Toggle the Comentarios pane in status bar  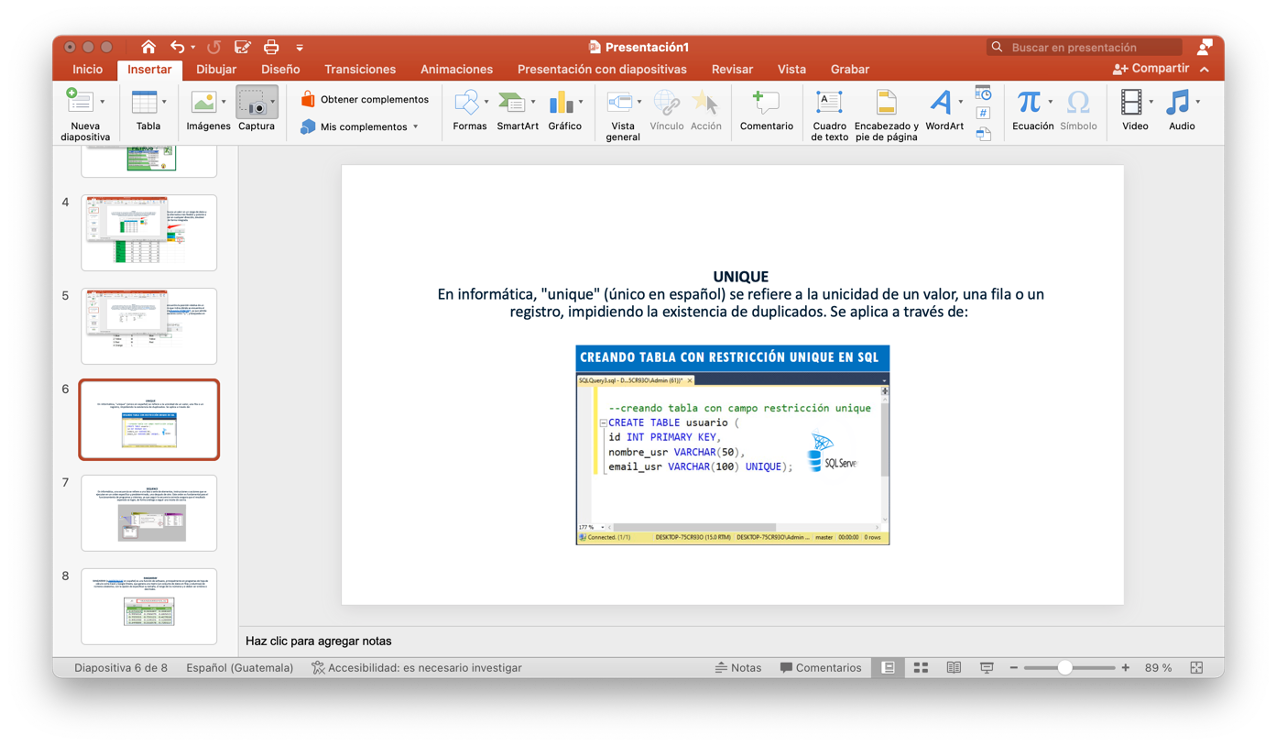pos(820,668)
